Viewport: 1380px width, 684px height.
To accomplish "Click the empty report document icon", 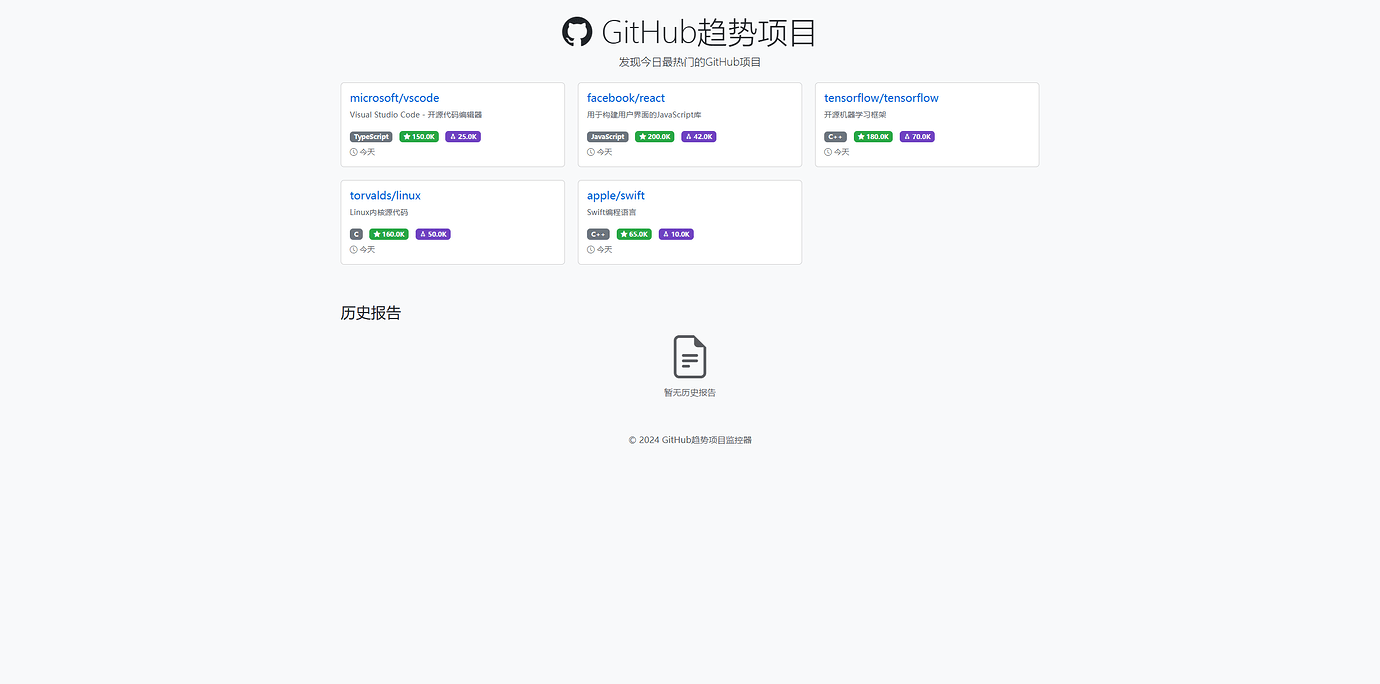I will [689, 356].
